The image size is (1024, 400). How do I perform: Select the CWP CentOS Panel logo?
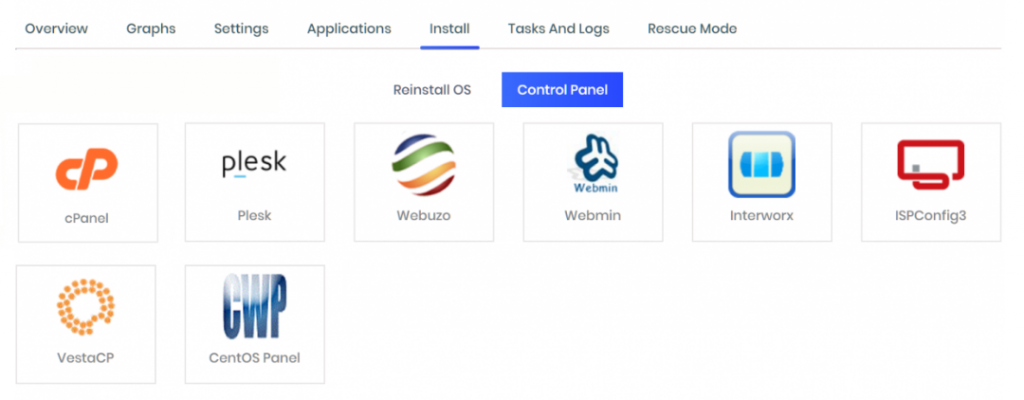point(254,307)
